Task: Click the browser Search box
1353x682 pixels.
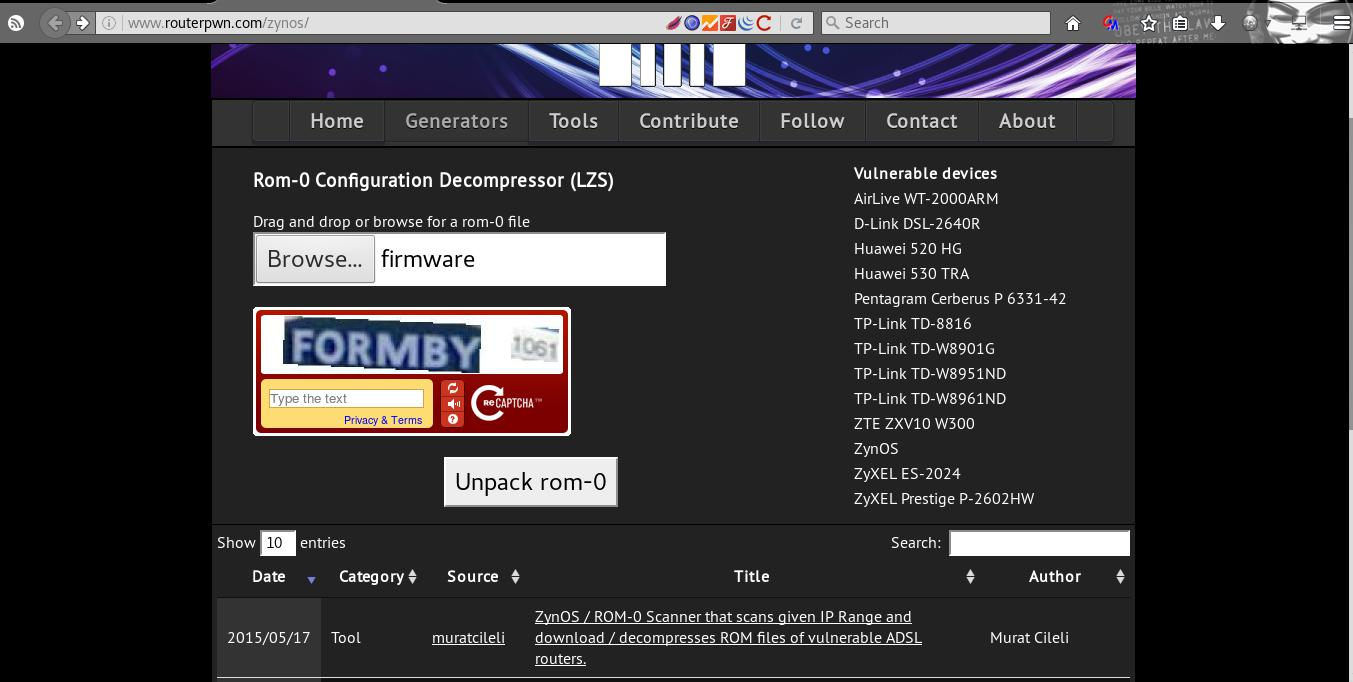Action: pos(935,22)
